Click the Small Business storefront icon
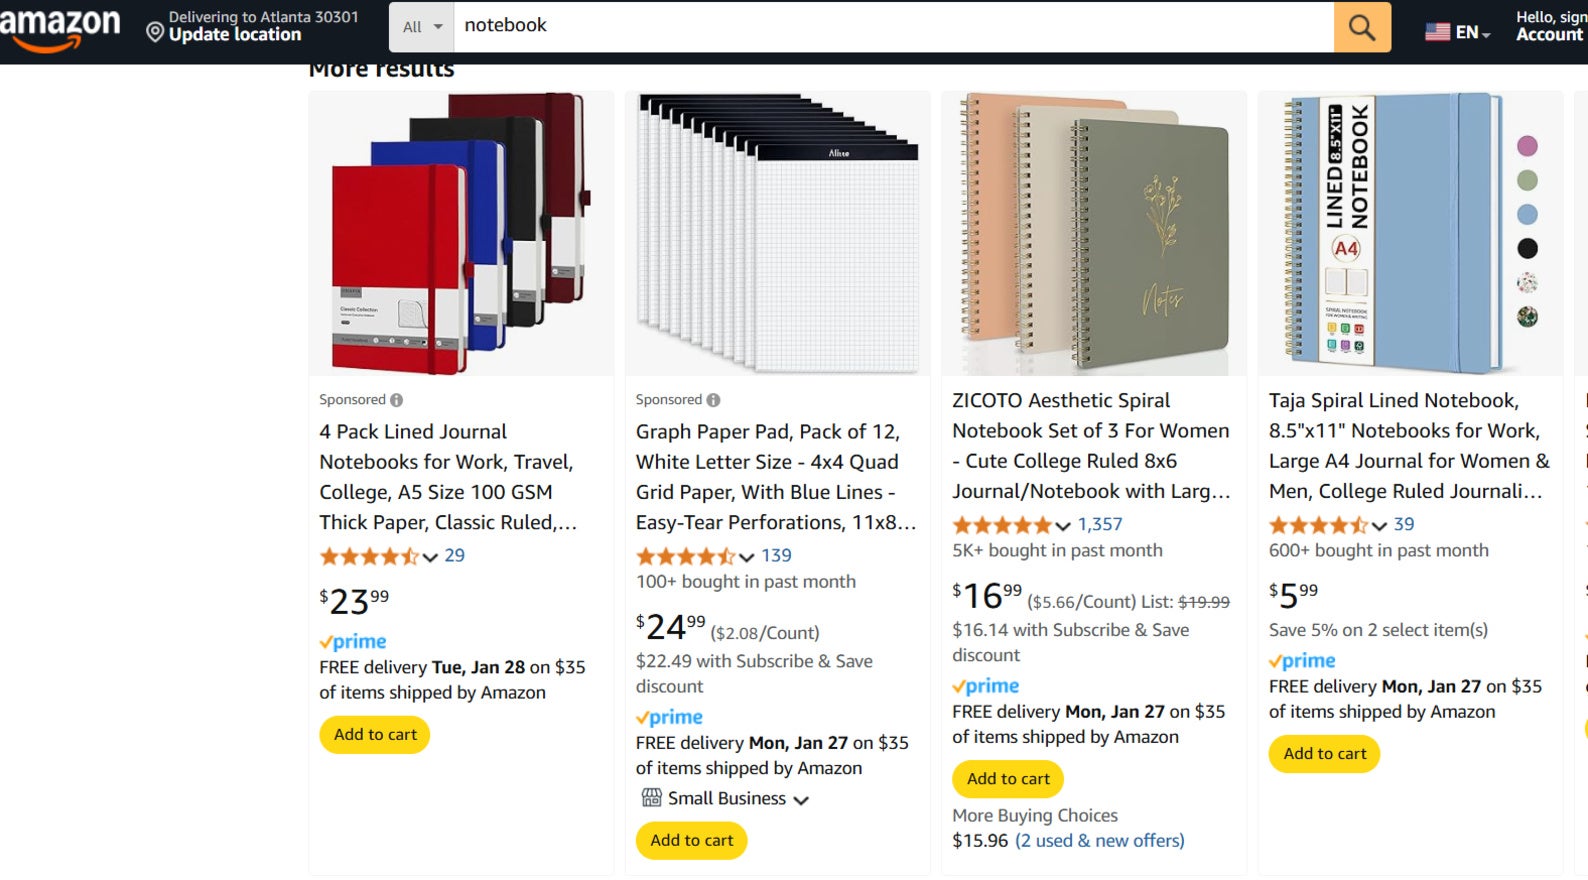This screenshot has height=880, width=1588. tap(650, 798)
